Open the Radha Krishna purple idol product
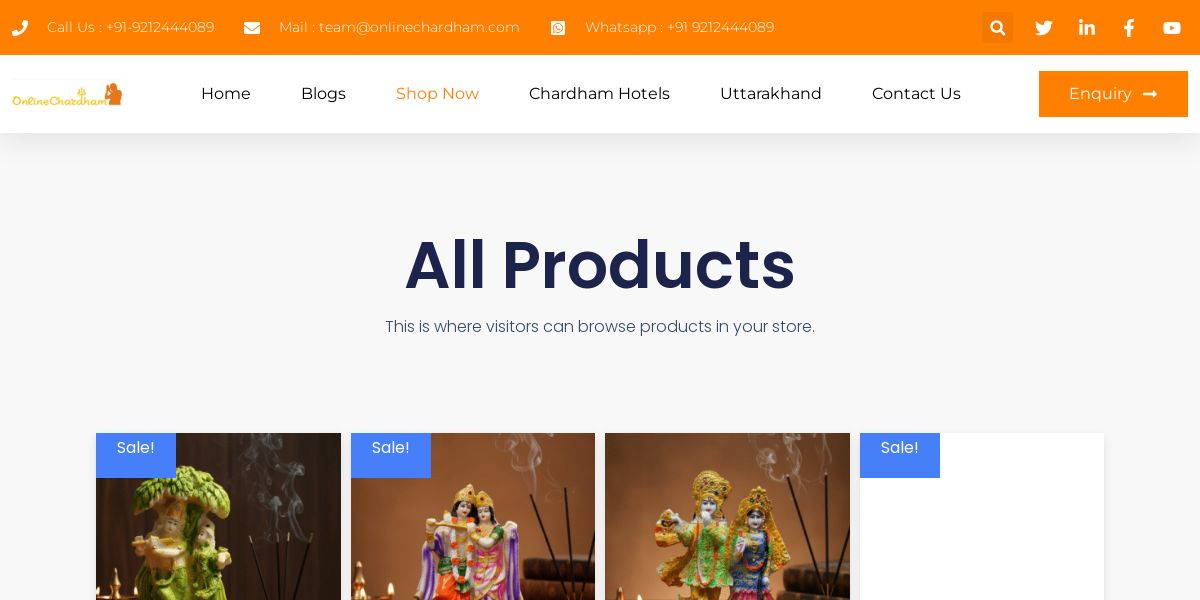The width and height of the screenshot is (1200, 600). 473,516
